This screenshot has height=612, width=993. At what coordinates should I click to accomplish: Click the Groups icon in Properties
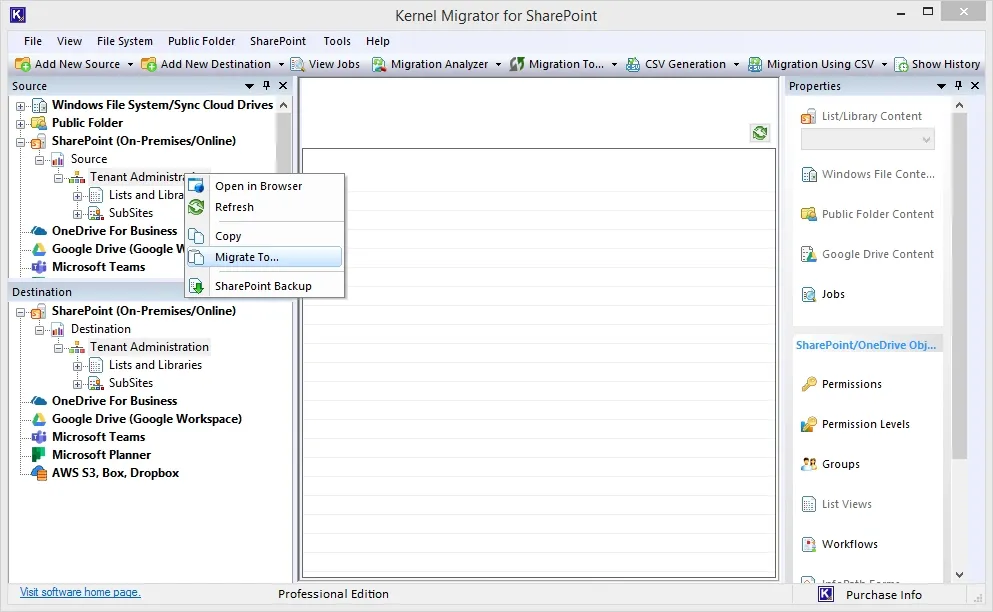coord(809,464)
